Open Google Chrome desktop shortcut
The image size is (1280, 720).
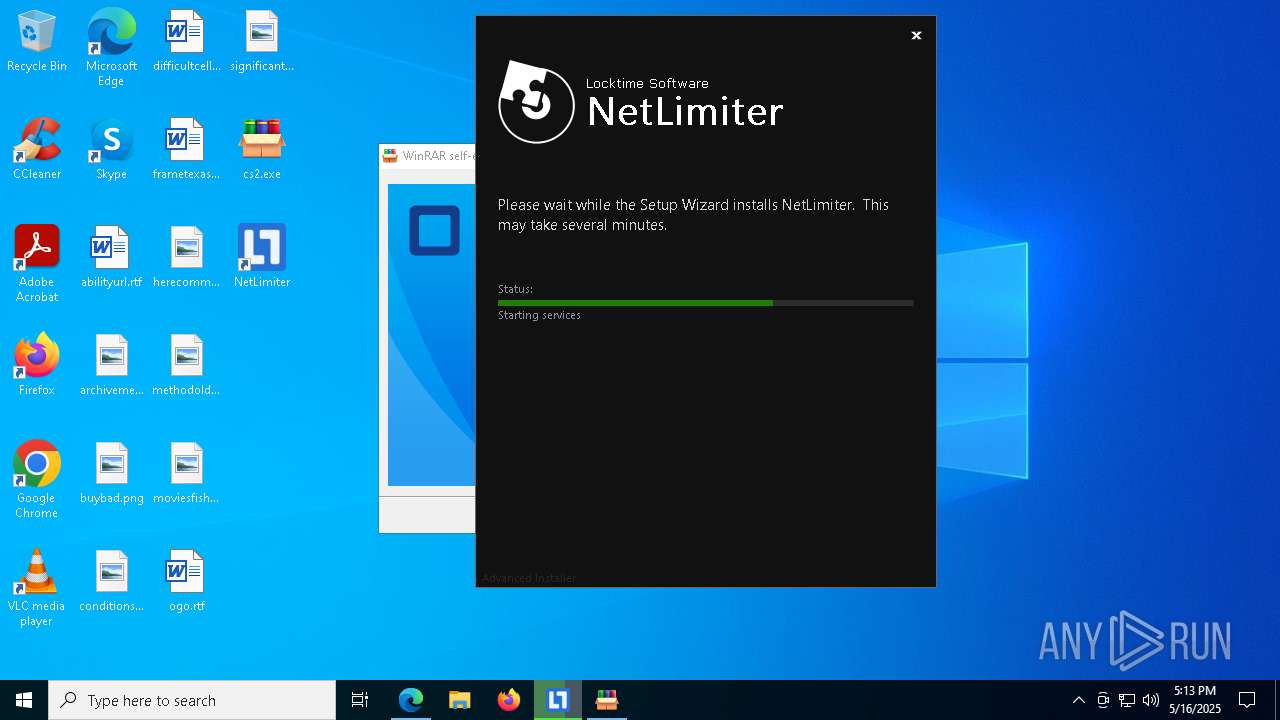(37, 480)
